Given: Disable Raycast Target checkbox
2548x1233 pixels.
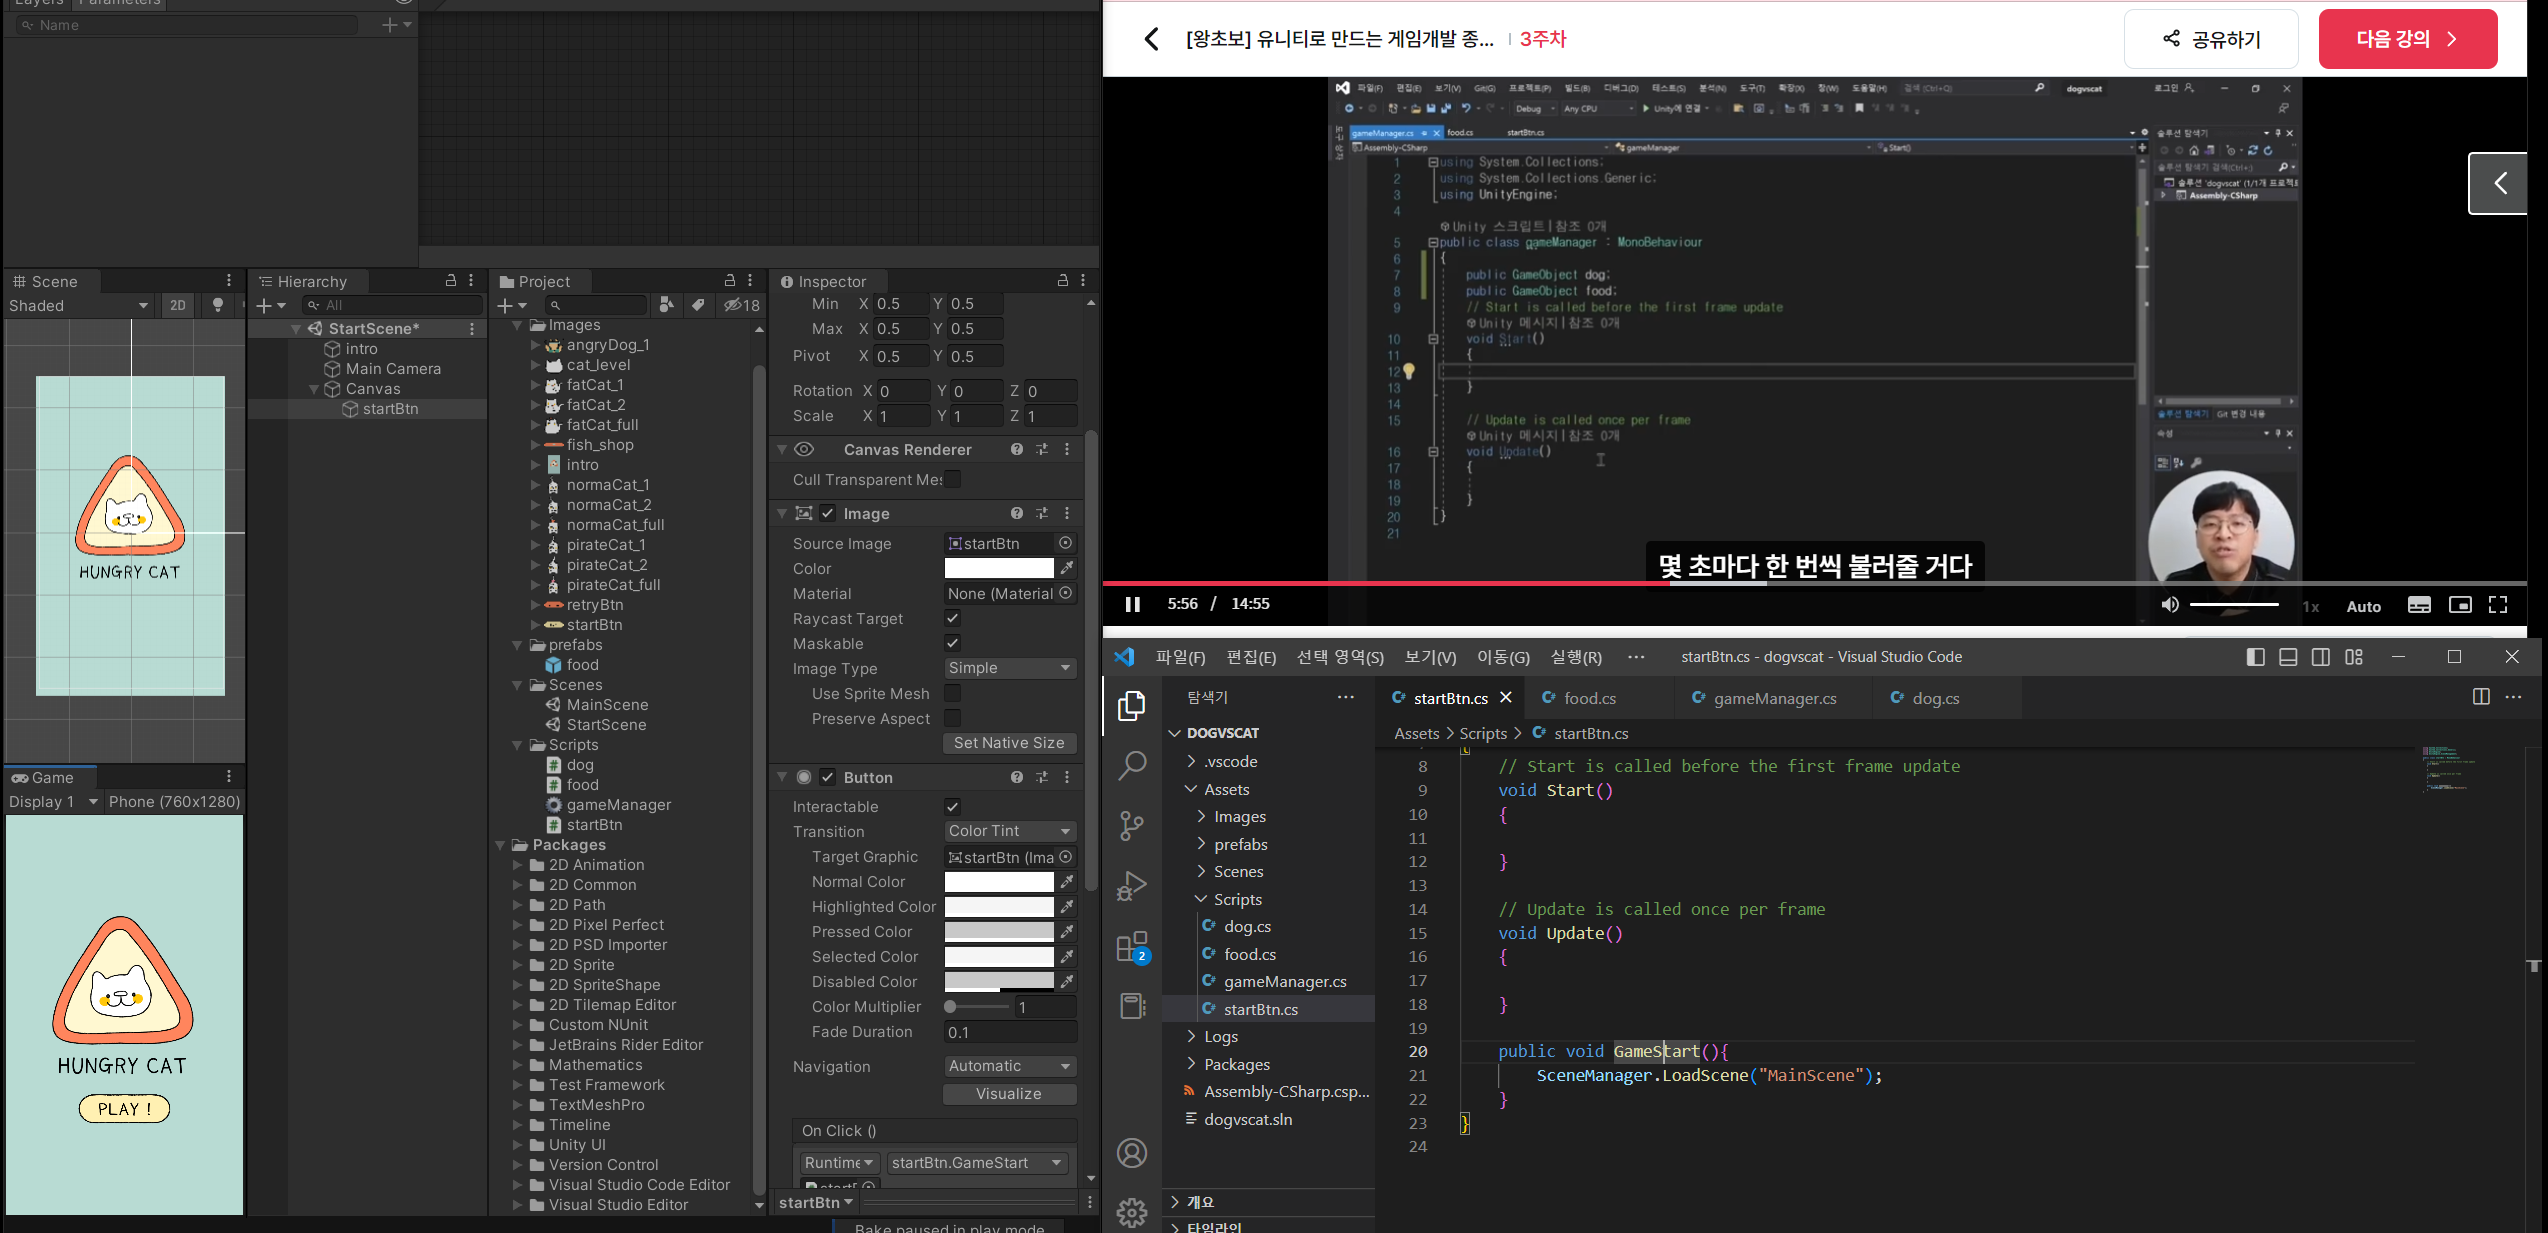Looking at the screenshot, I should (953, 618).
